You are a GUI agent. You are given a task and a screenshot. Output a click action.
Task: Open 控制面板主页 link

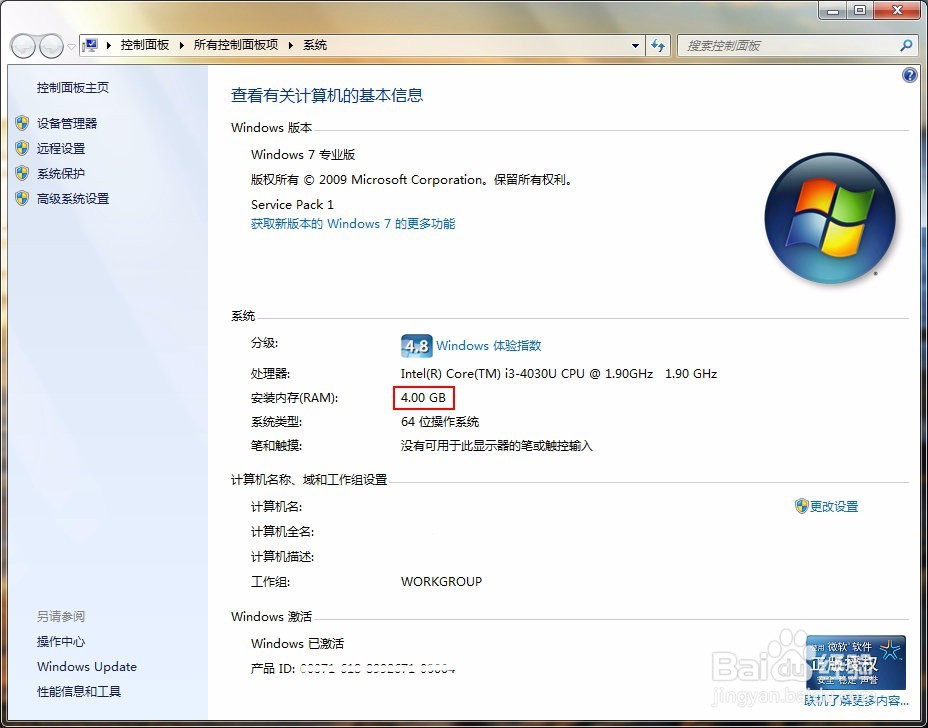(x=73, y=88)
